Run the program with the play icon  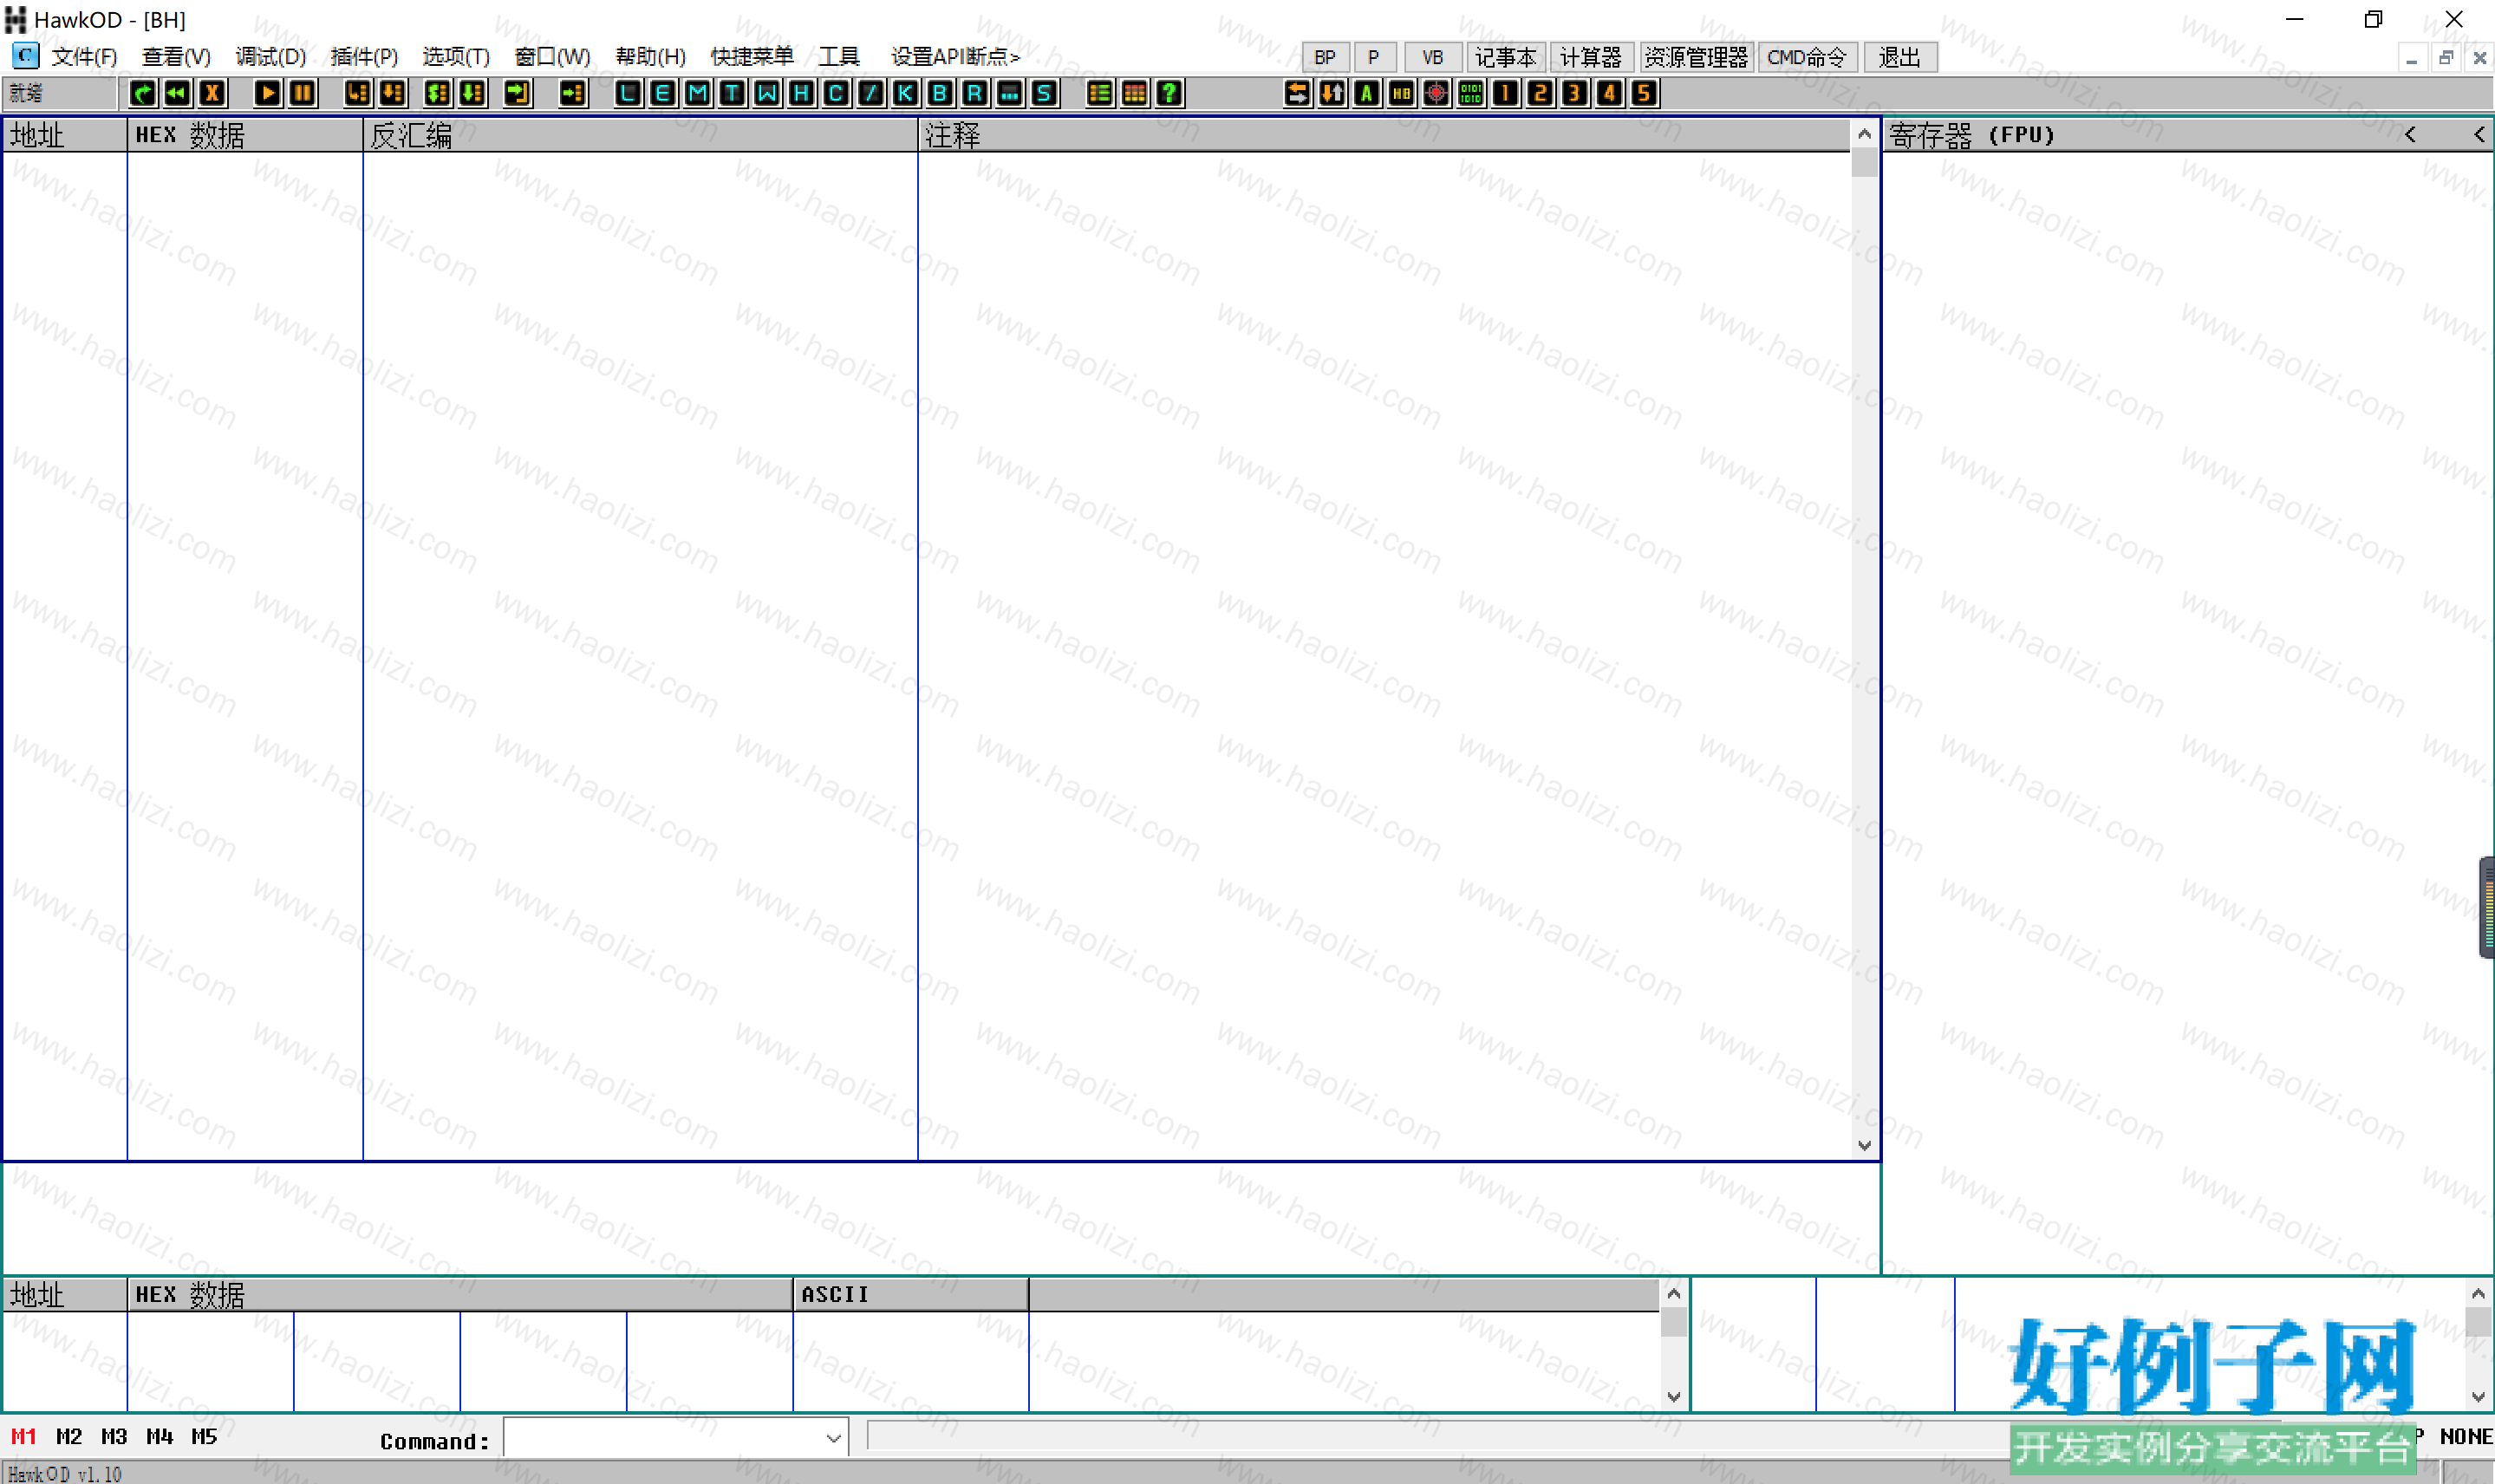(267, 94)
